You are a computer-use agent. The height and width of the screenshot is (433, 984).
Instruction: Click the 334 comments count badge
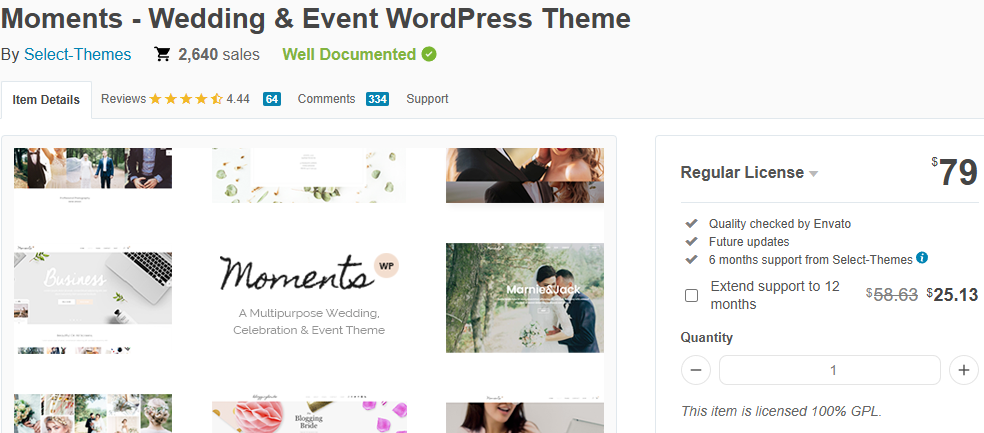point(377,99)
